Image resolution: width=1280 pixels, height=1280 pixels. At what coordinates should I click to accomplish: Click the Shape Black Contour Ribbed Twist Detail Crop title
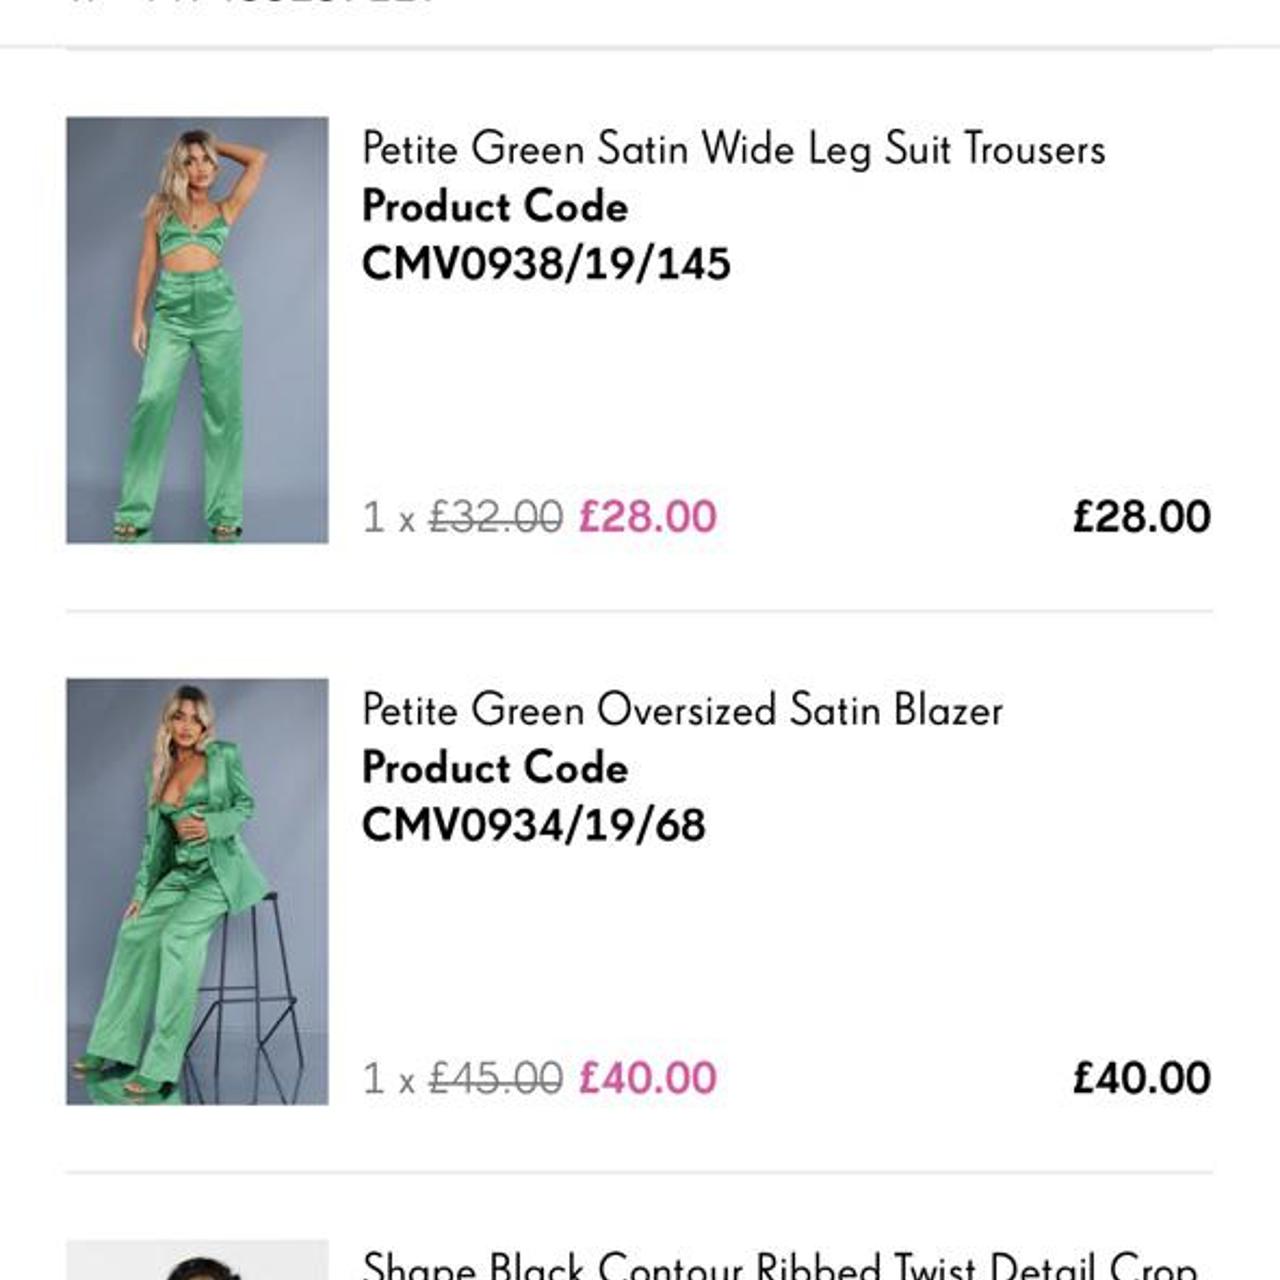[x=779, y=1266]
